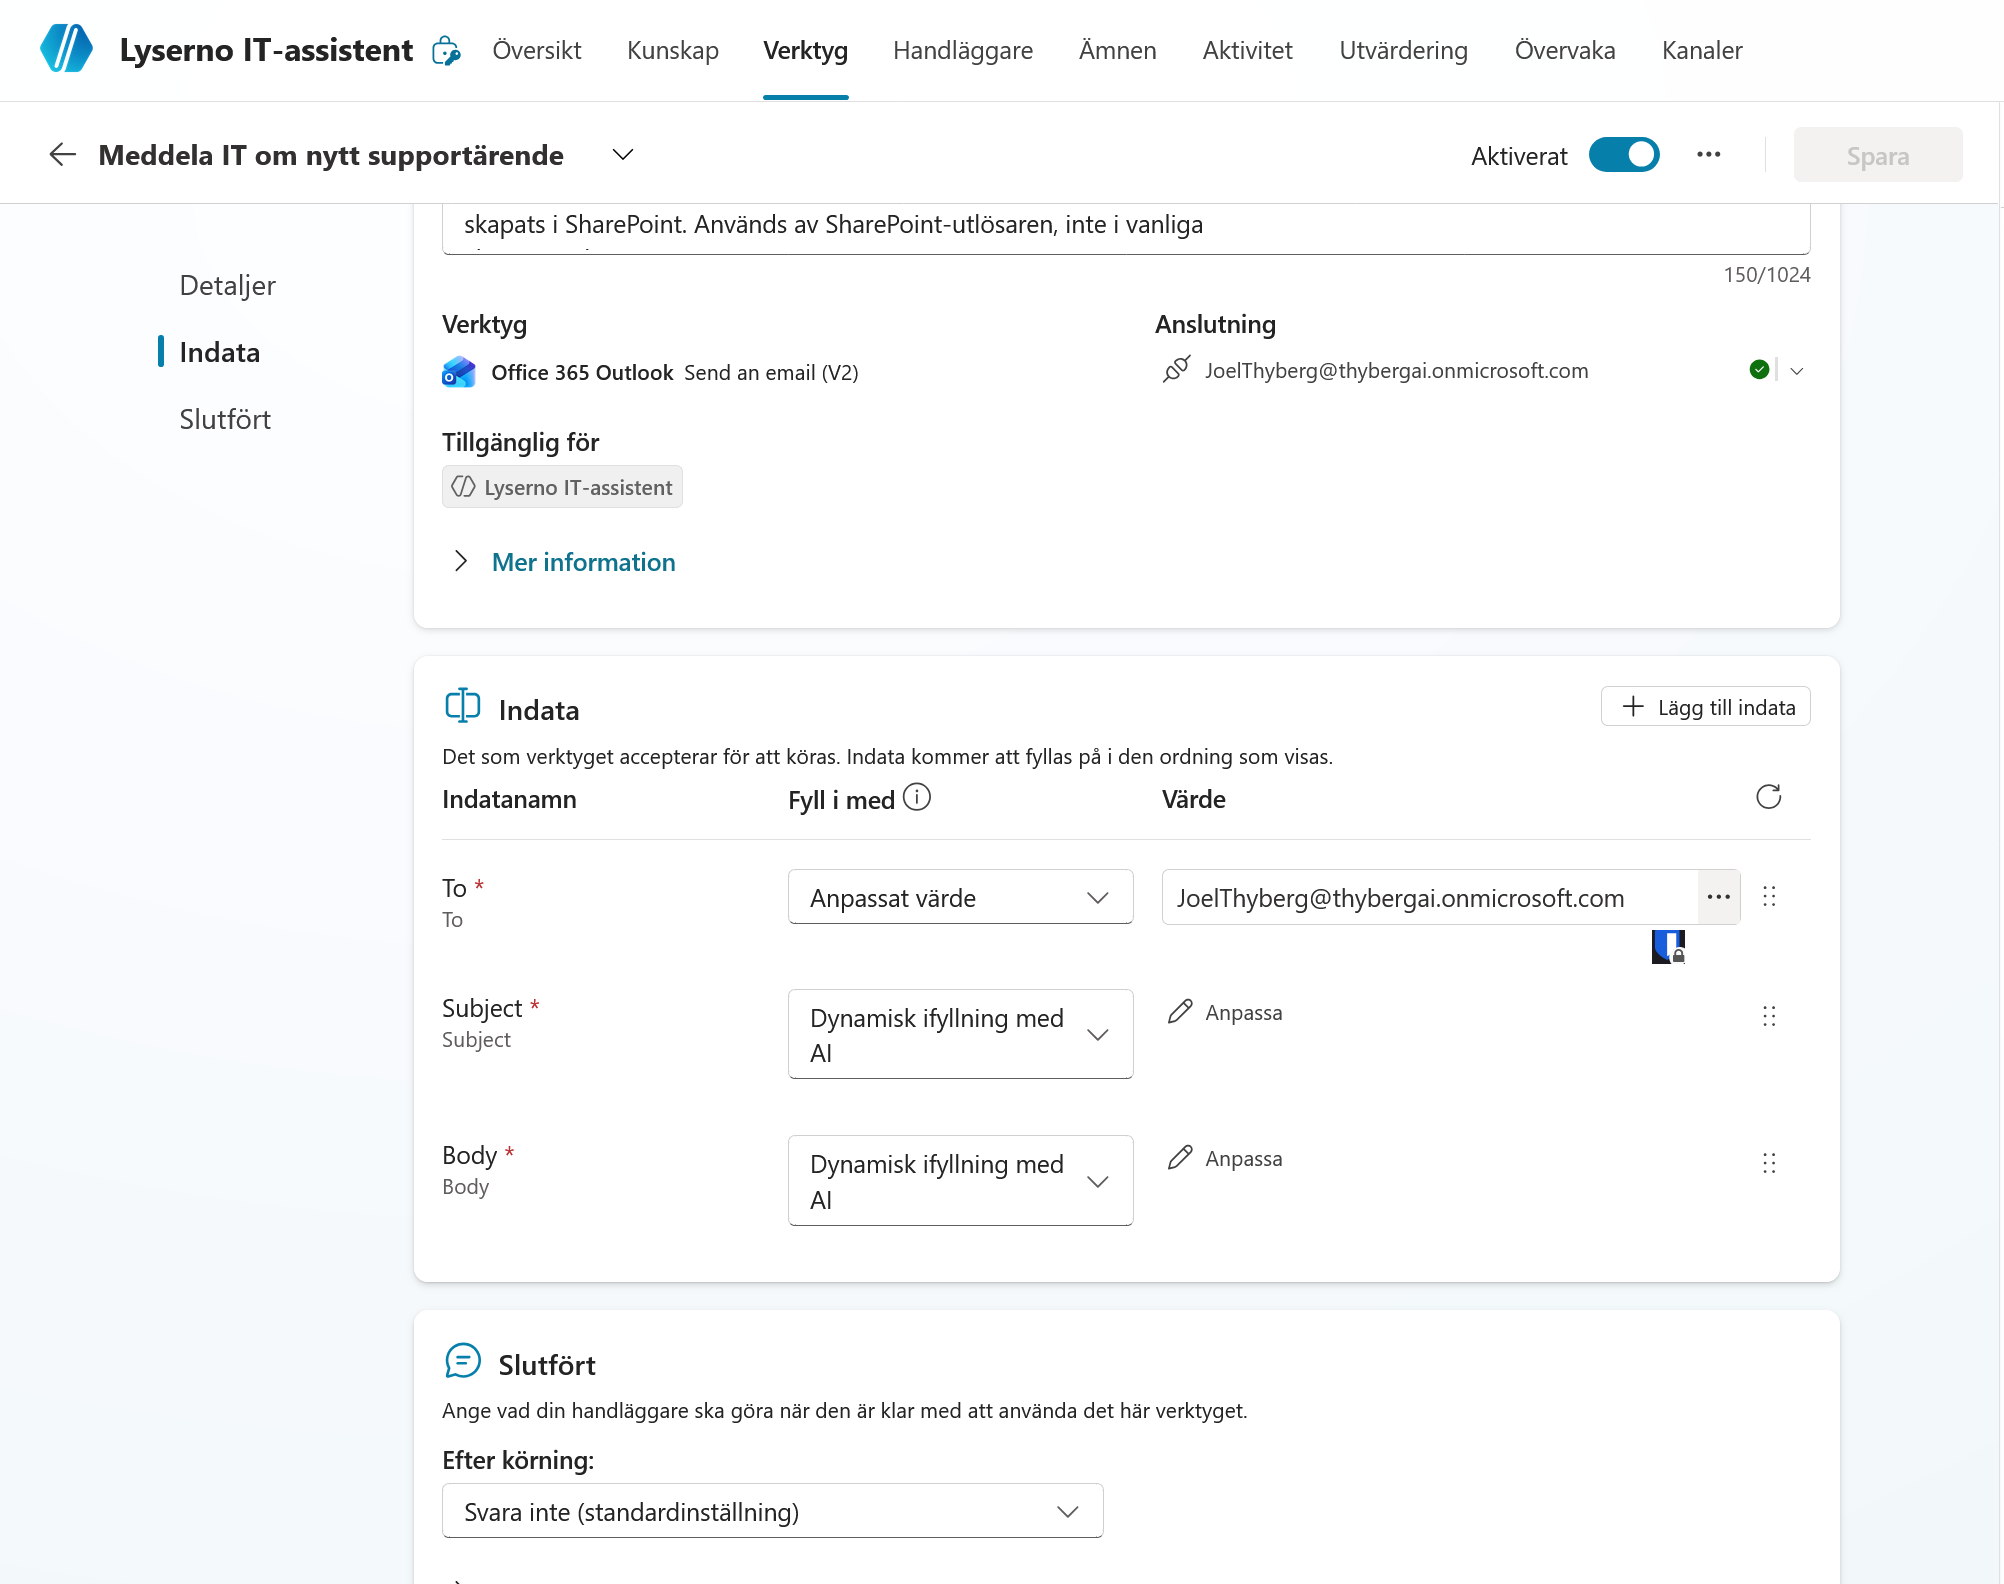Click the password manager icon below the To field

(1668, 946)
